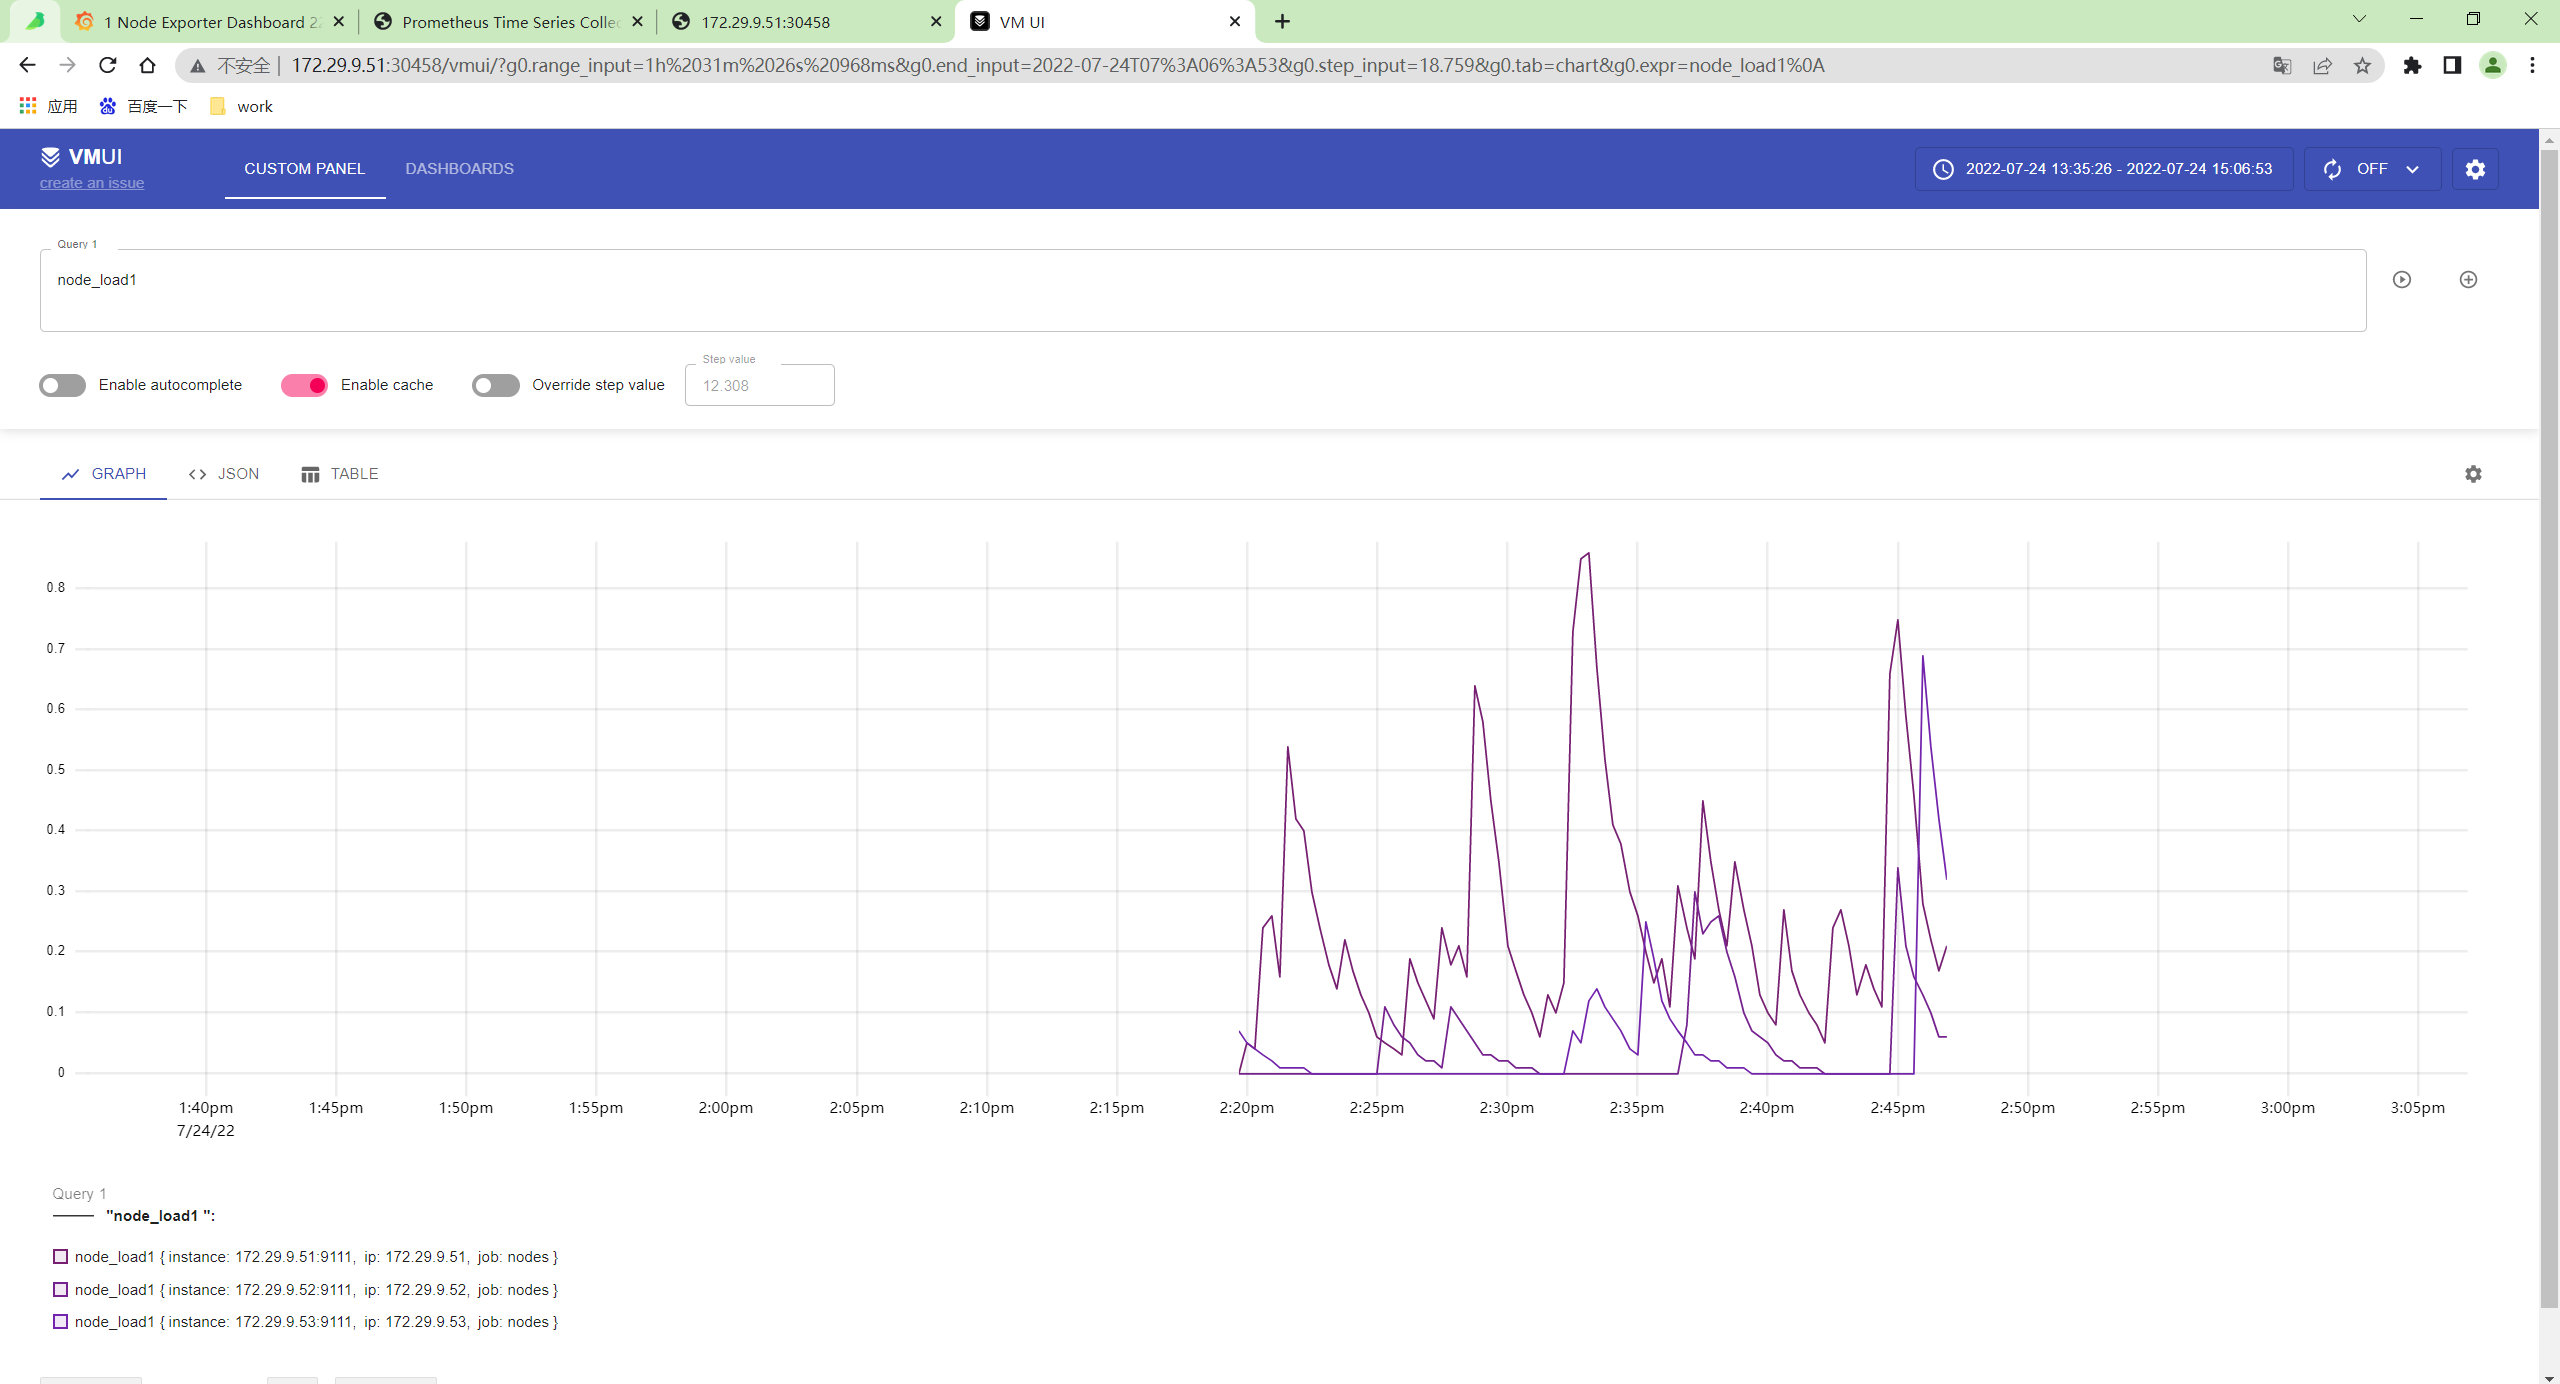Click the node_load1 query input field
The height and width of the screenshot is (1384, 2560).
click(1200, 290)
